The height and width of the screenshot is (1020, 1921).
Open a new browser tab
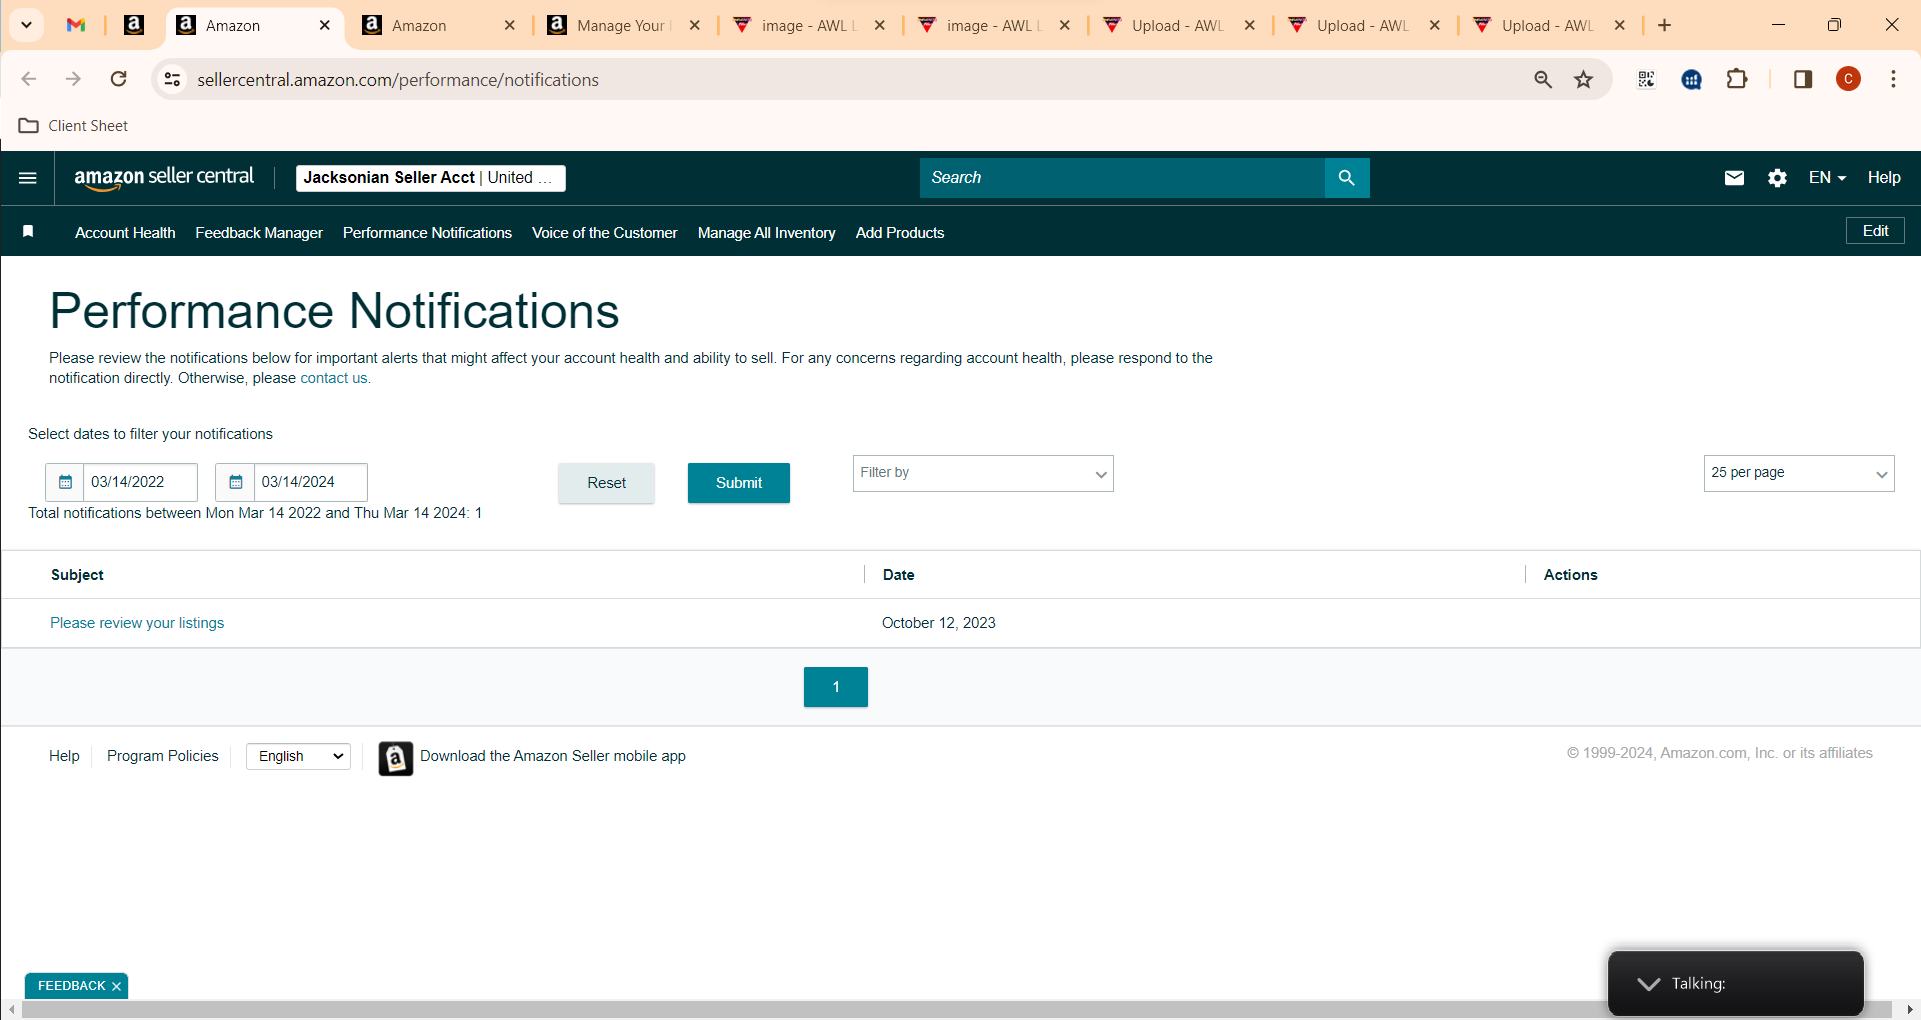point(1664,25)
